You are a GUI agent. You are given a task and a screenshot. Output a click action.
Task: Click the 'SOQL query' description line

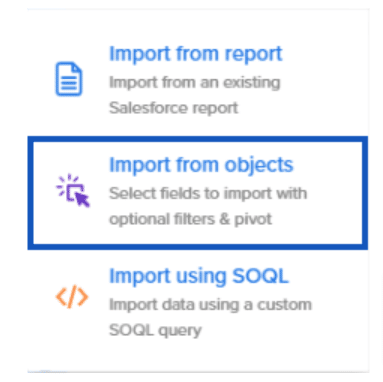pos(155,330)
